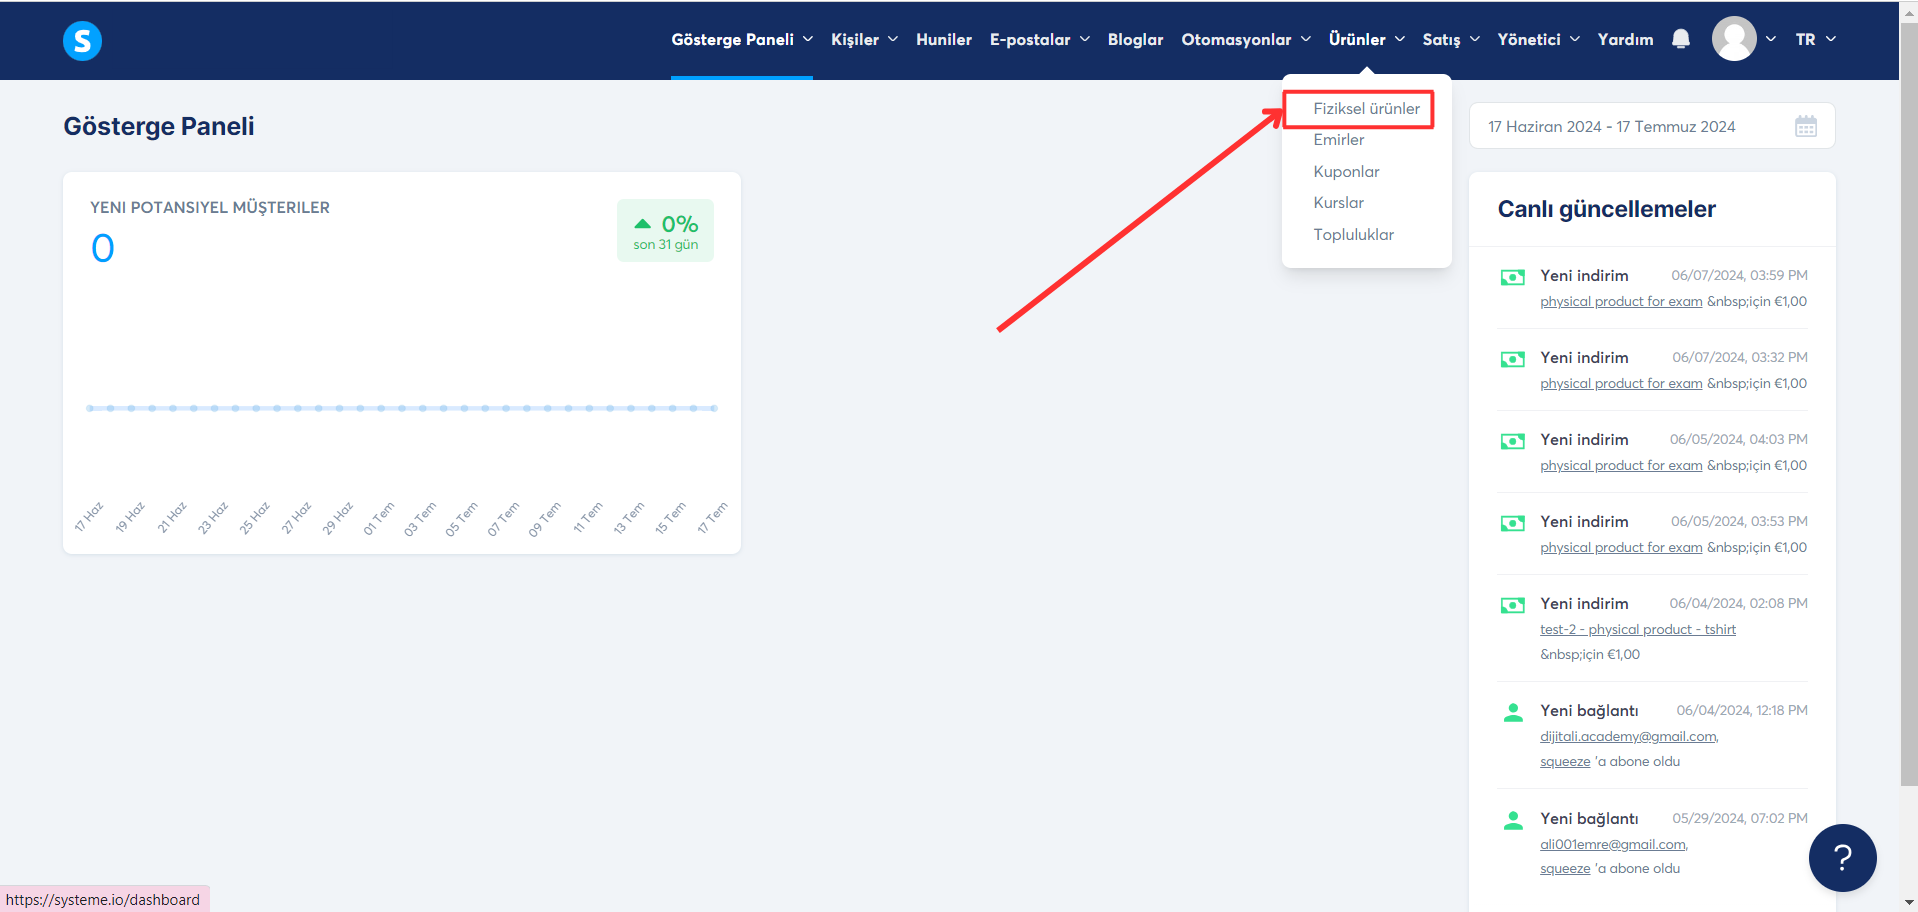The height and width of the screenshot is (912, 1918).
Task: Select Kuponlar from the Ürünler menu
Action: click(x=1346, y=172)
